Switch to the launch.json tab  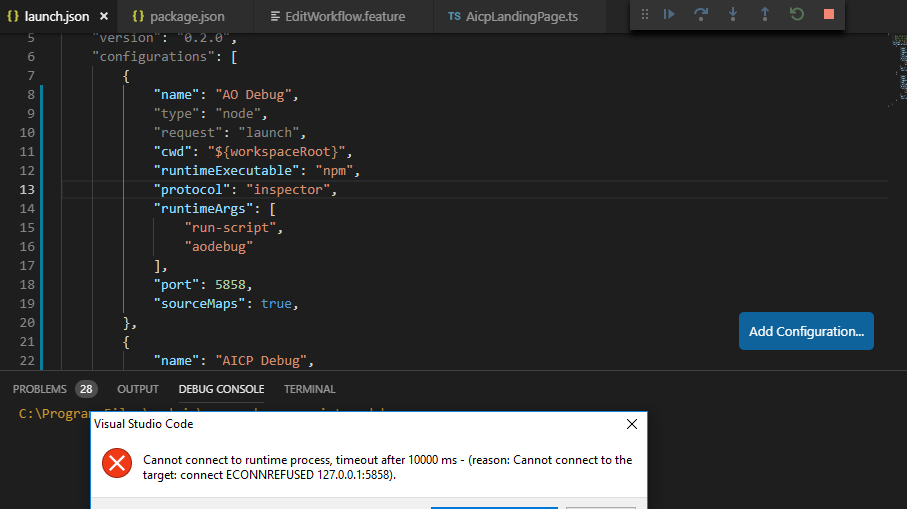(x=57, y=16)
